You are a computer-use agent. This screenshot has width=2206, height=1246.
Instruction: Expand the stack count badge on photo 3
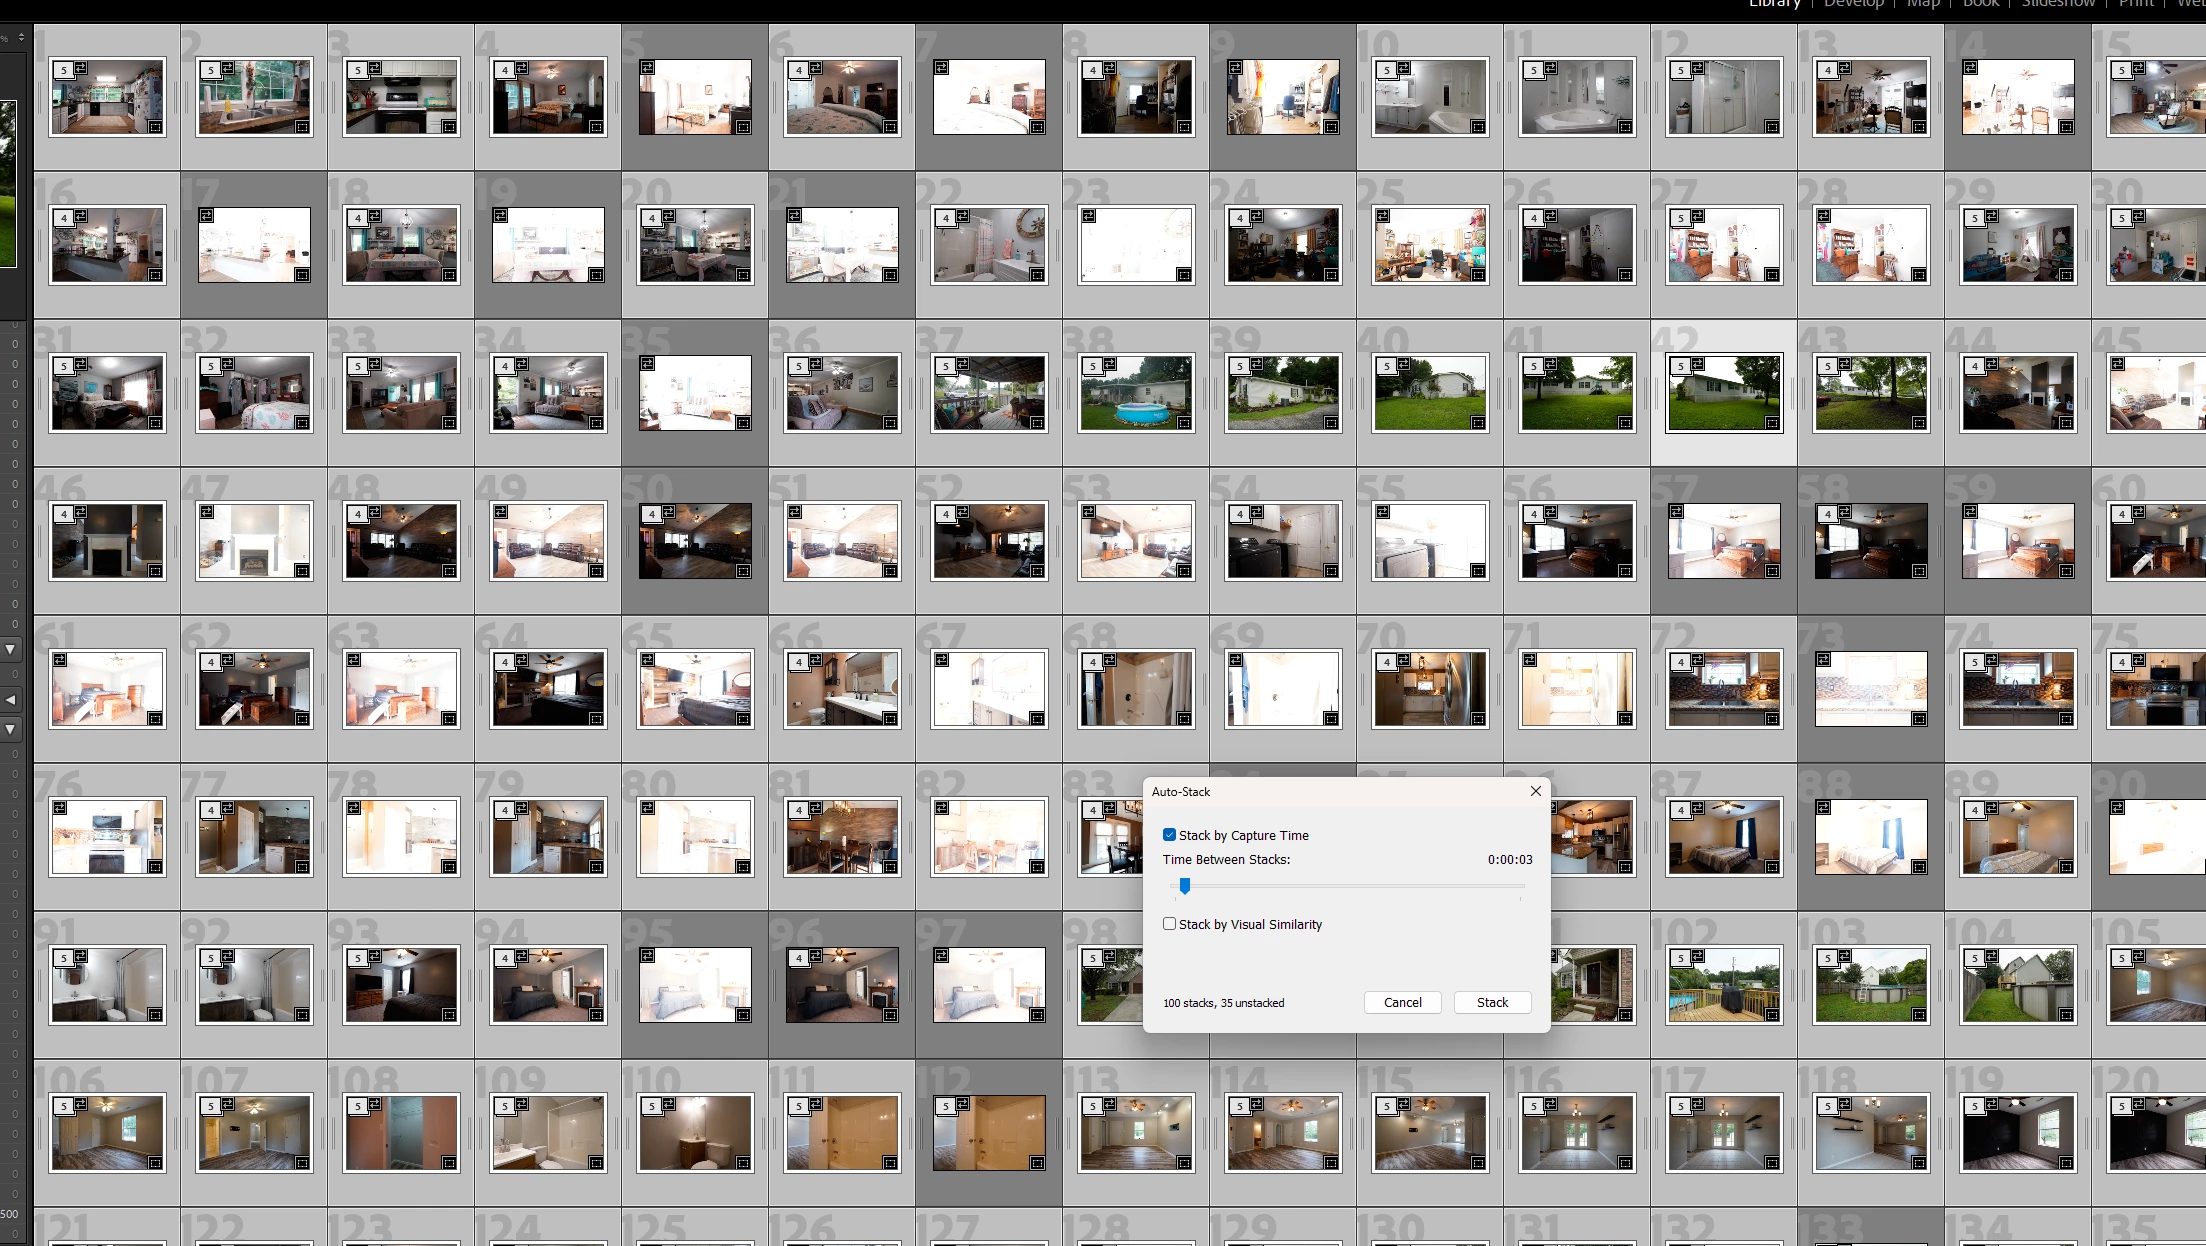pos(358,70)
